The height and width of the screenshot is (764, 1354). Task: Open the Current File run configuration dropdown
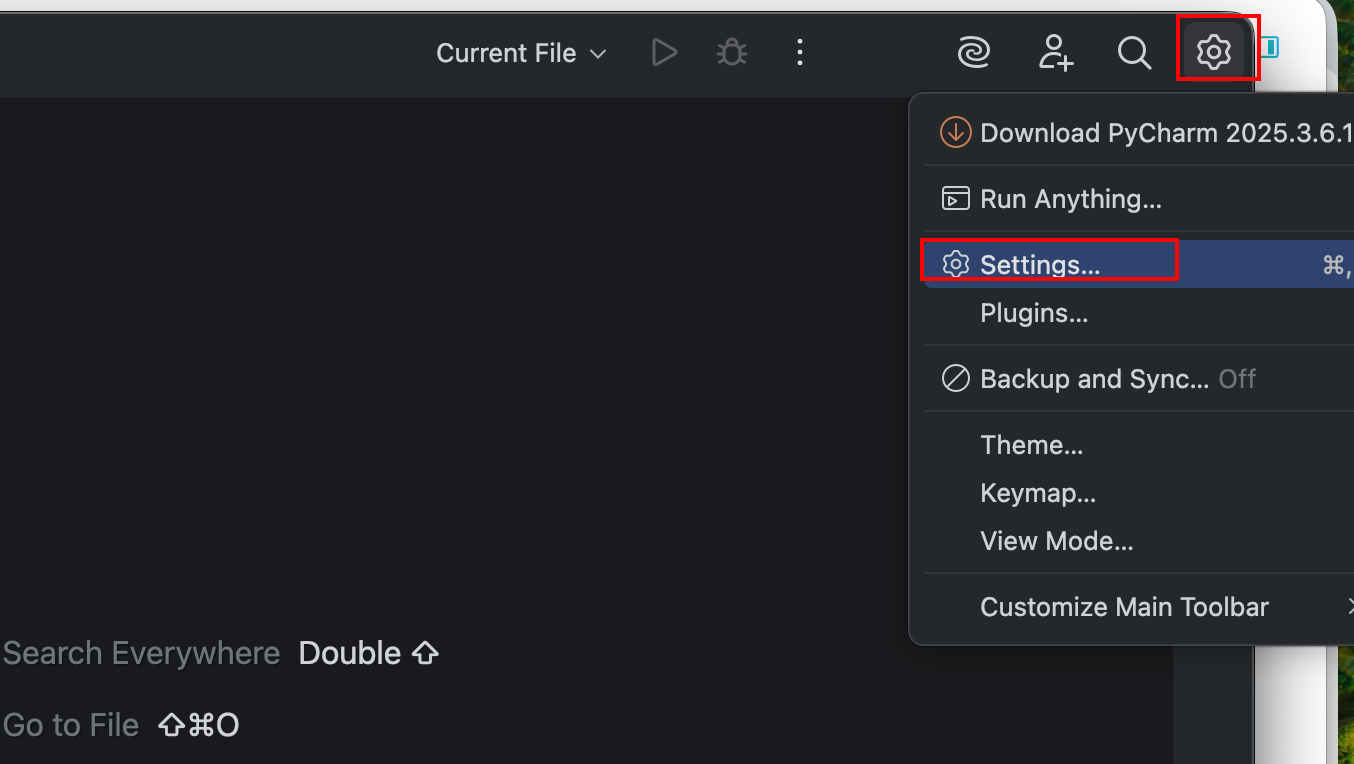(521, 53)
